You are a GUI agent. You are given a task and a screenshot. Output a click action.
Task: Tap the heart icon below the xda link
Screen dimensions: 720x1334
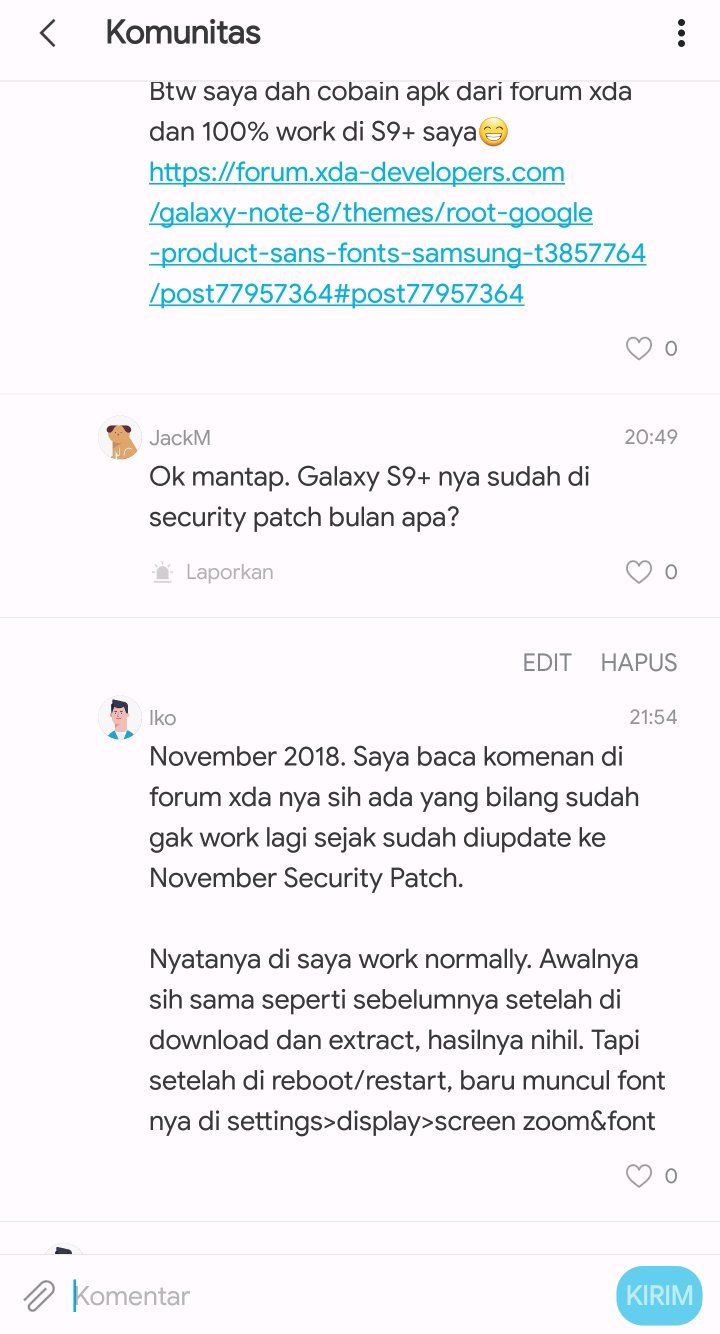[x=638, y=348]
